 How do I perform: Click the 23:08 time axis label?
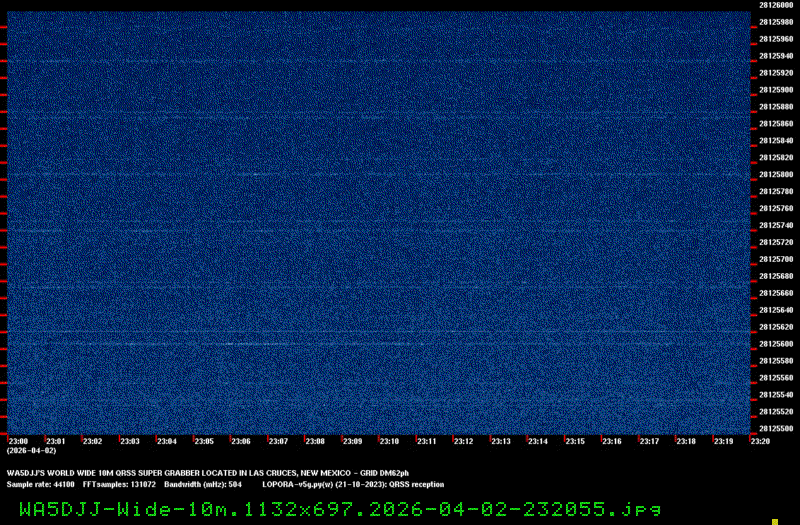point(315,441)
